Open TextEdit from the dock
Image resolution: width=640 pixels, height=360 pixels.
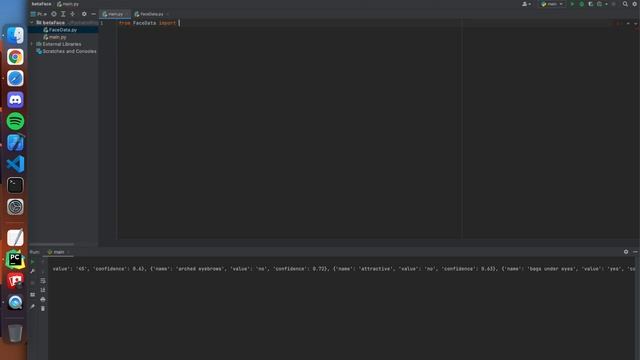pos(15,238)
